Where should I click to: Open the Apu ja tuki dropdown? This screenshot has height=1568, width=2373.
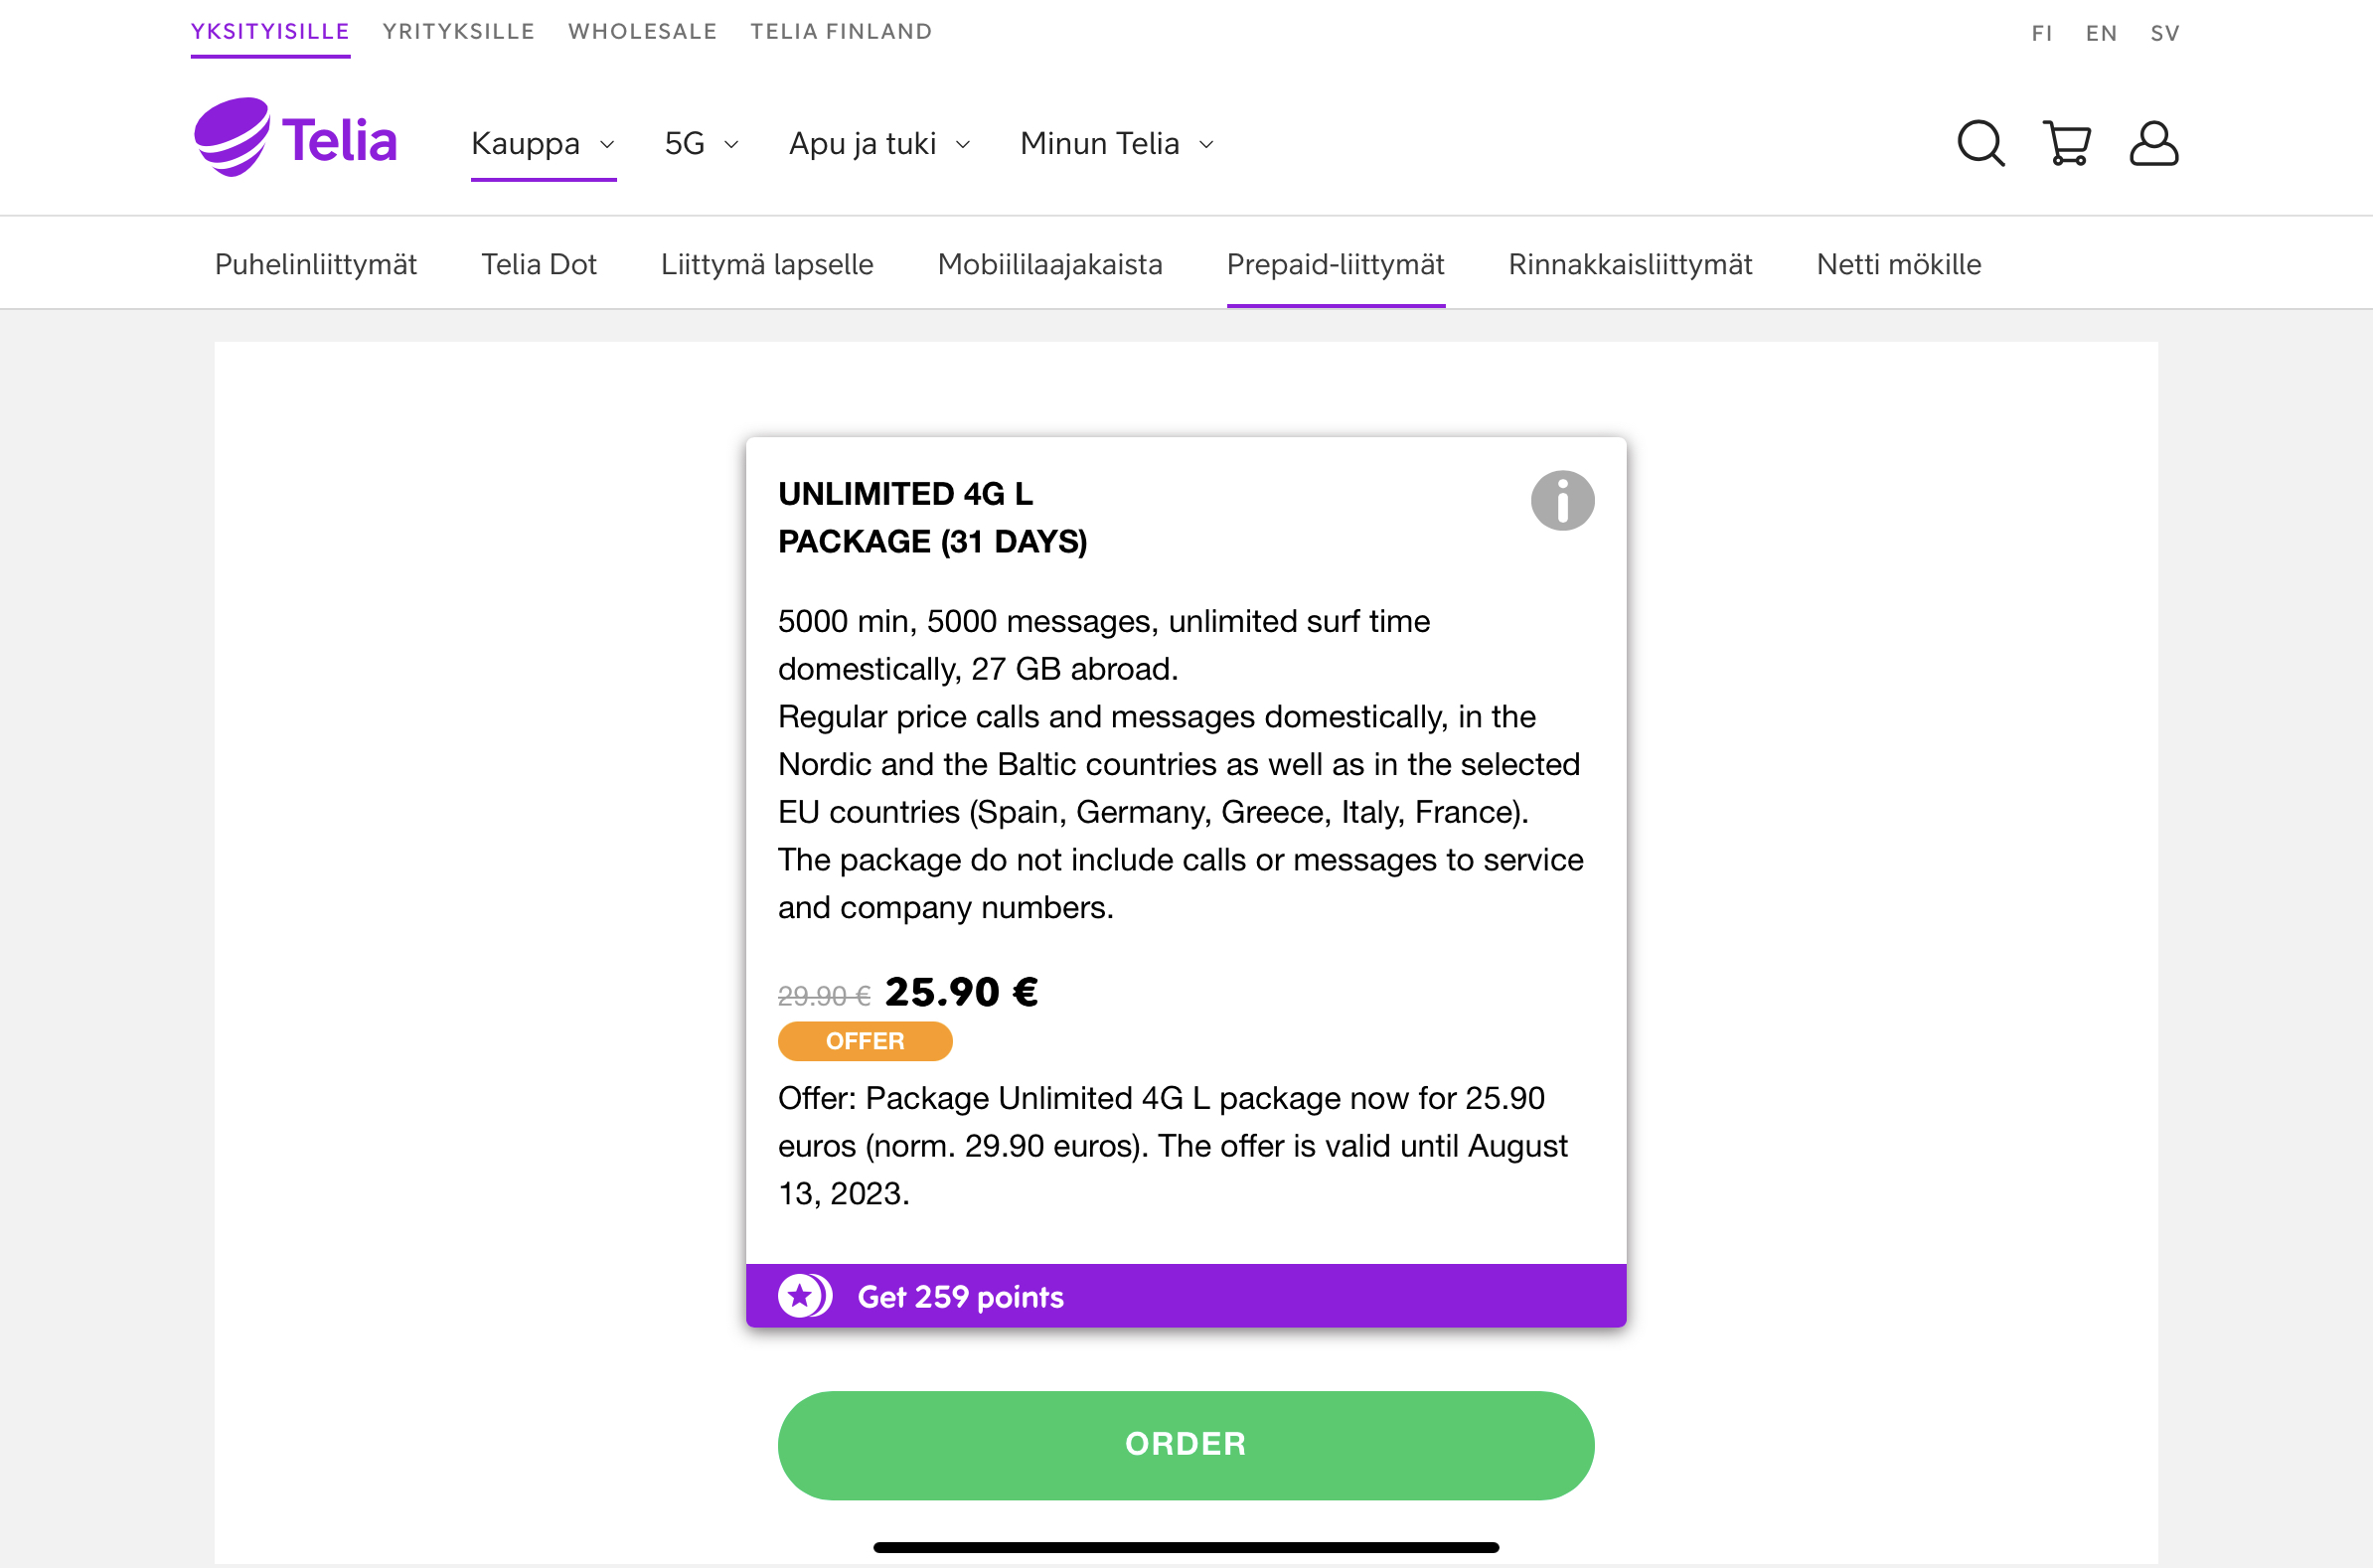tap(879, 144)
